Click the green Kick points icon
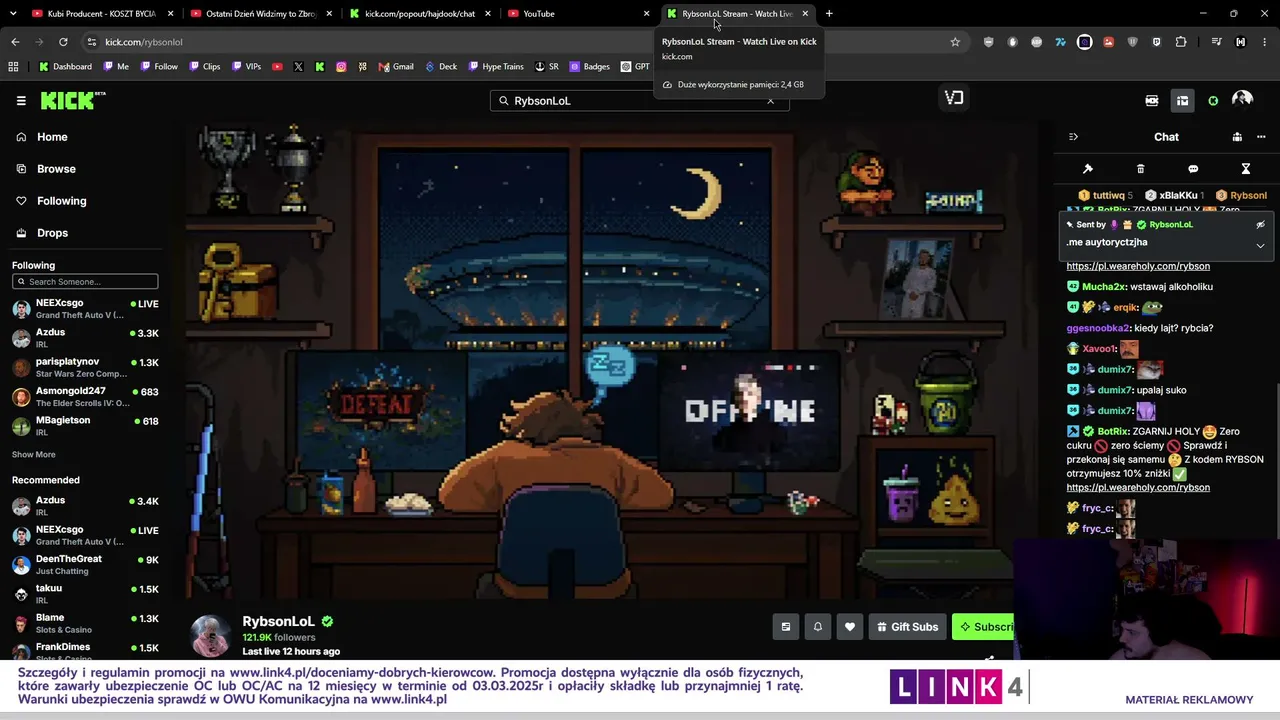 1213,101
